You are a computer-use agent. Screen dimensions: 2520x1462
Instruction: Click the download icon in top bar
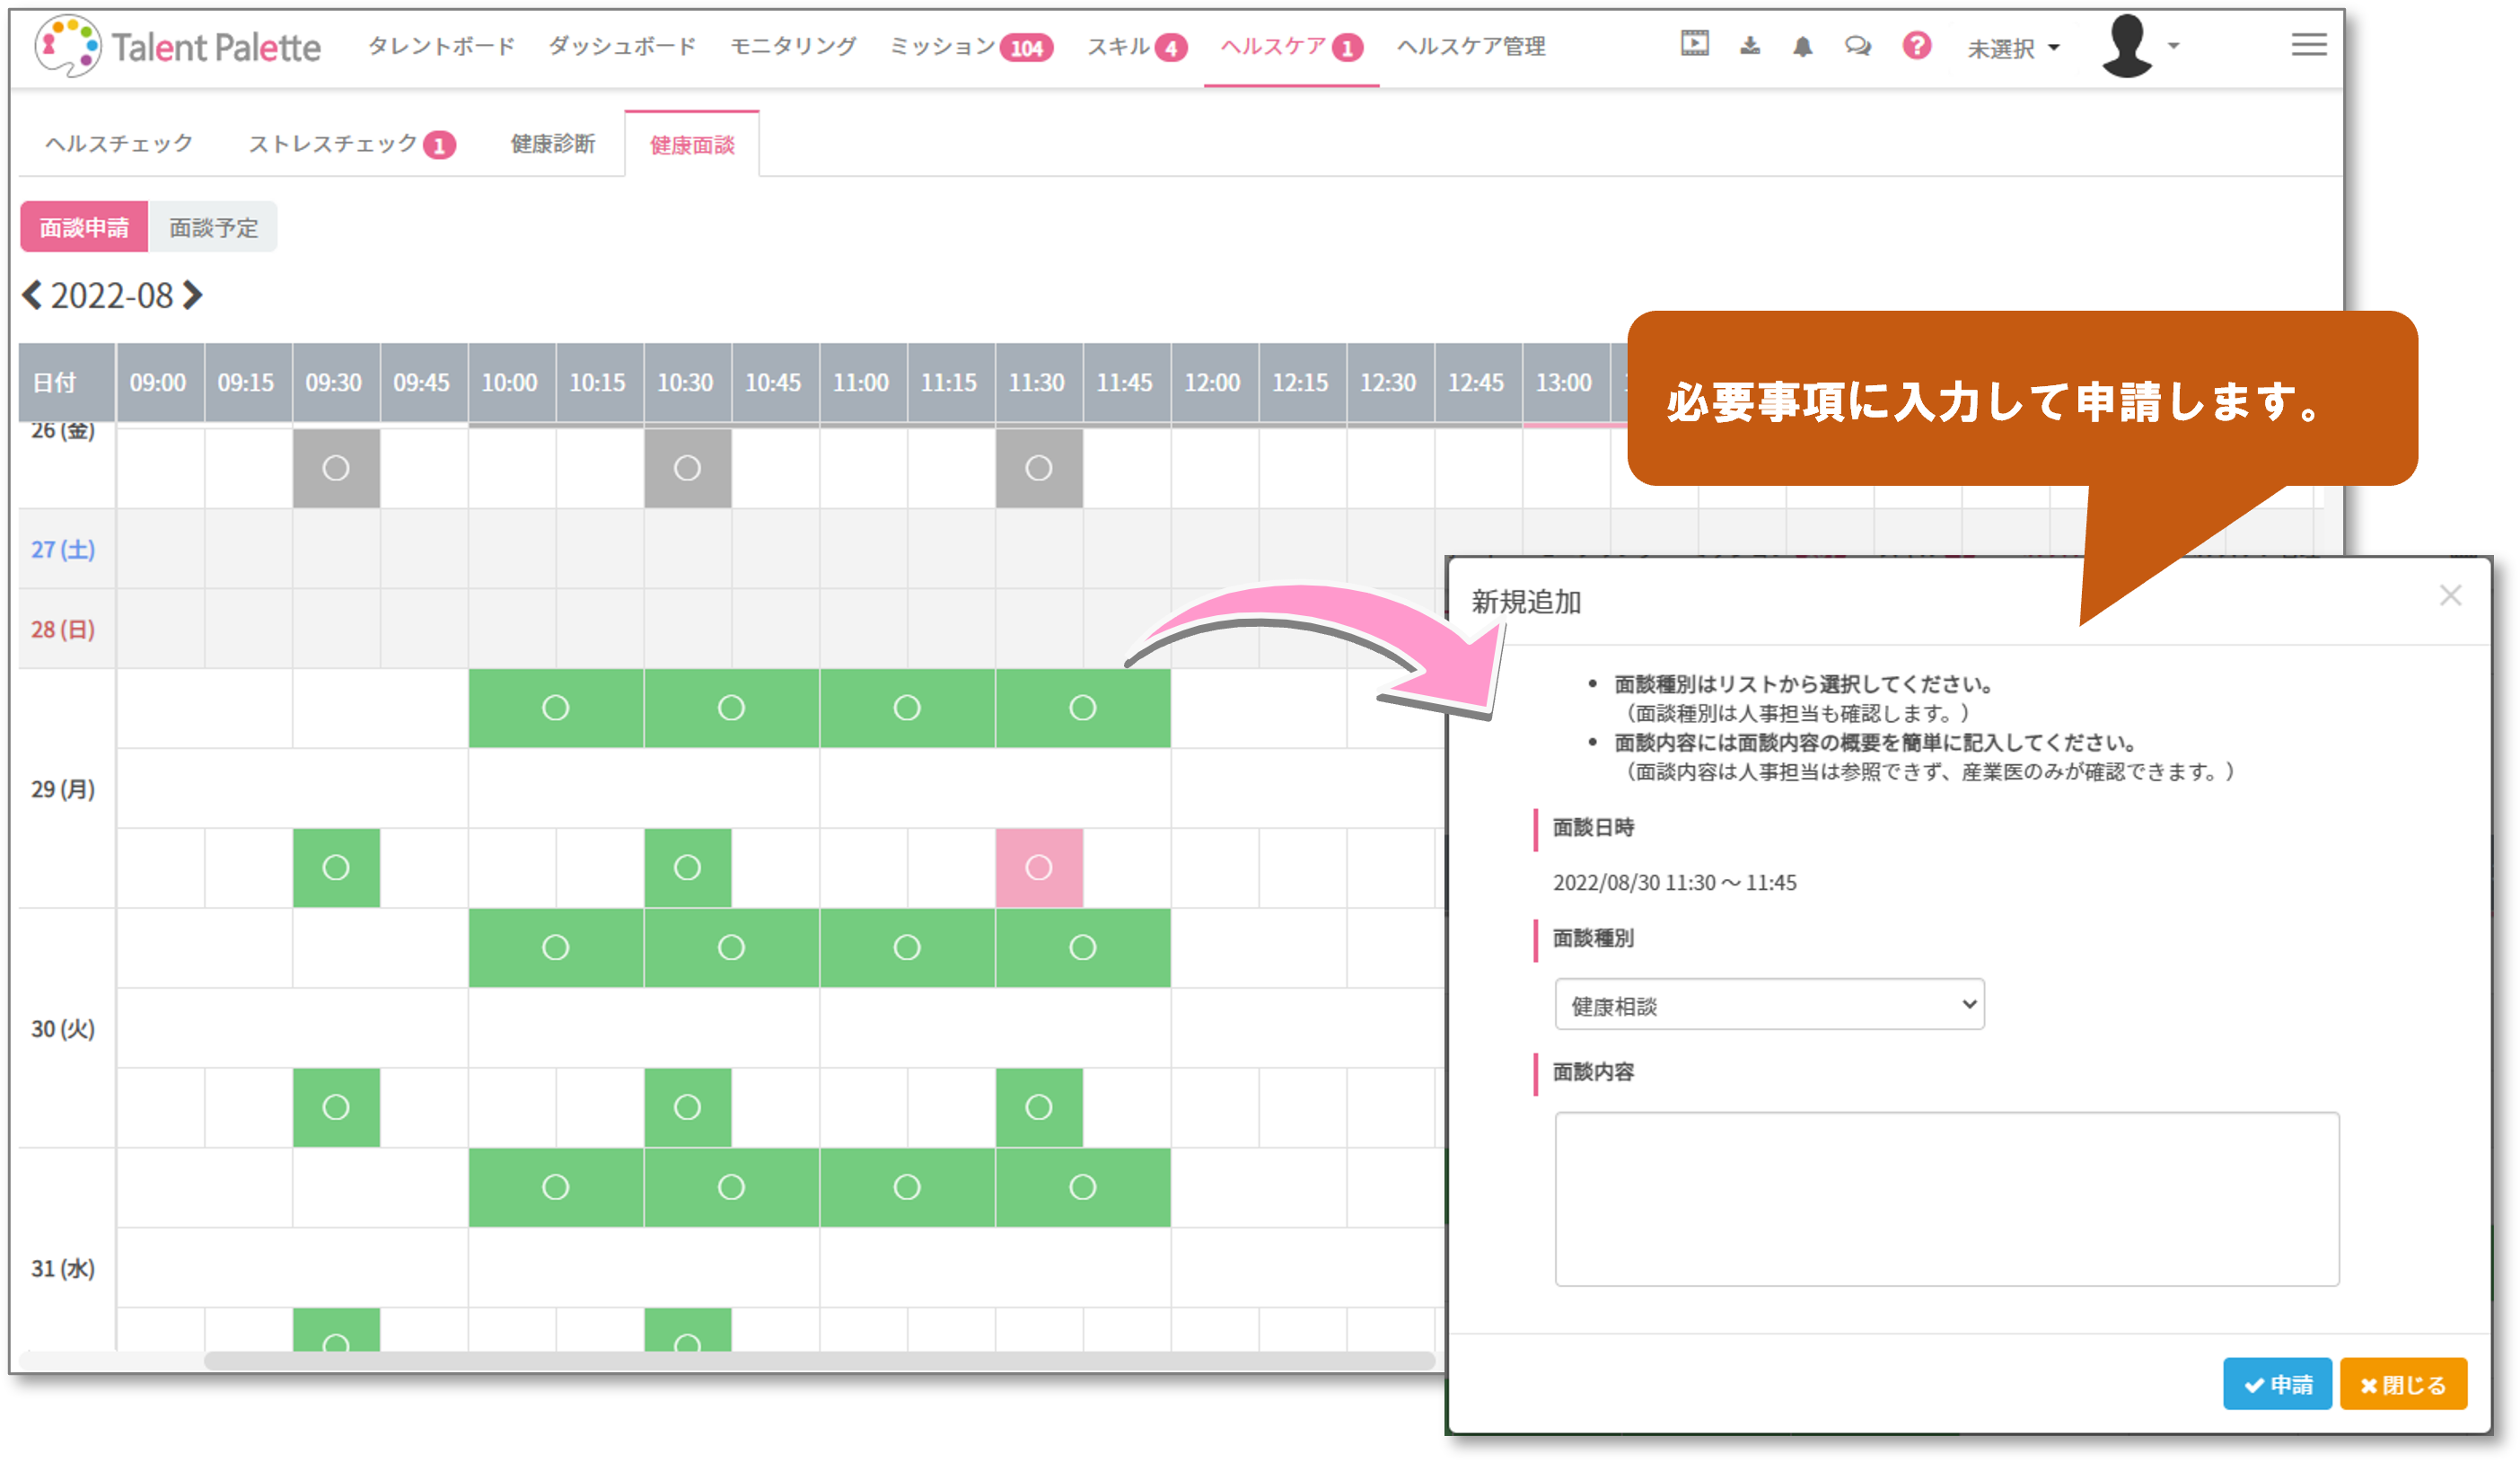tap(1750, 46)
